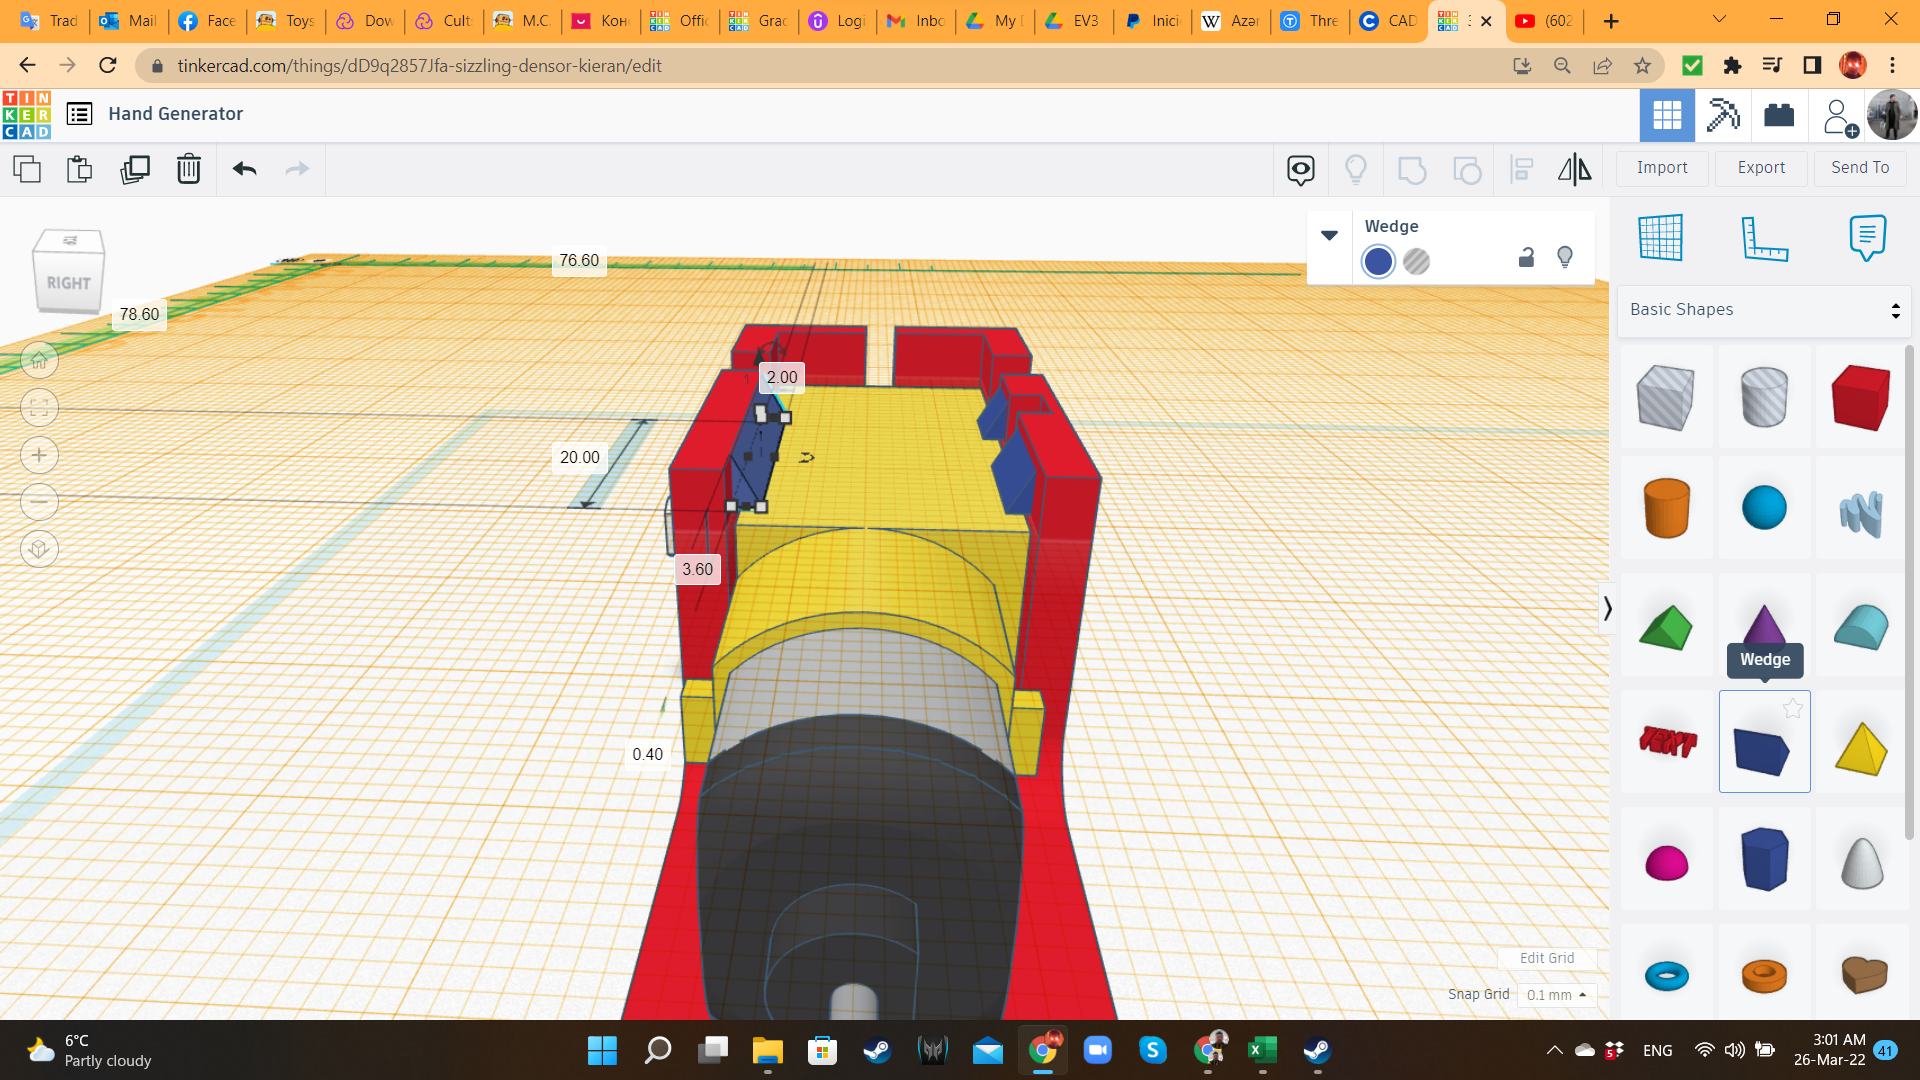Screen dimensions: 1920x1080
Task: Click the Undo arrow
Action: [x=244, y=169]
